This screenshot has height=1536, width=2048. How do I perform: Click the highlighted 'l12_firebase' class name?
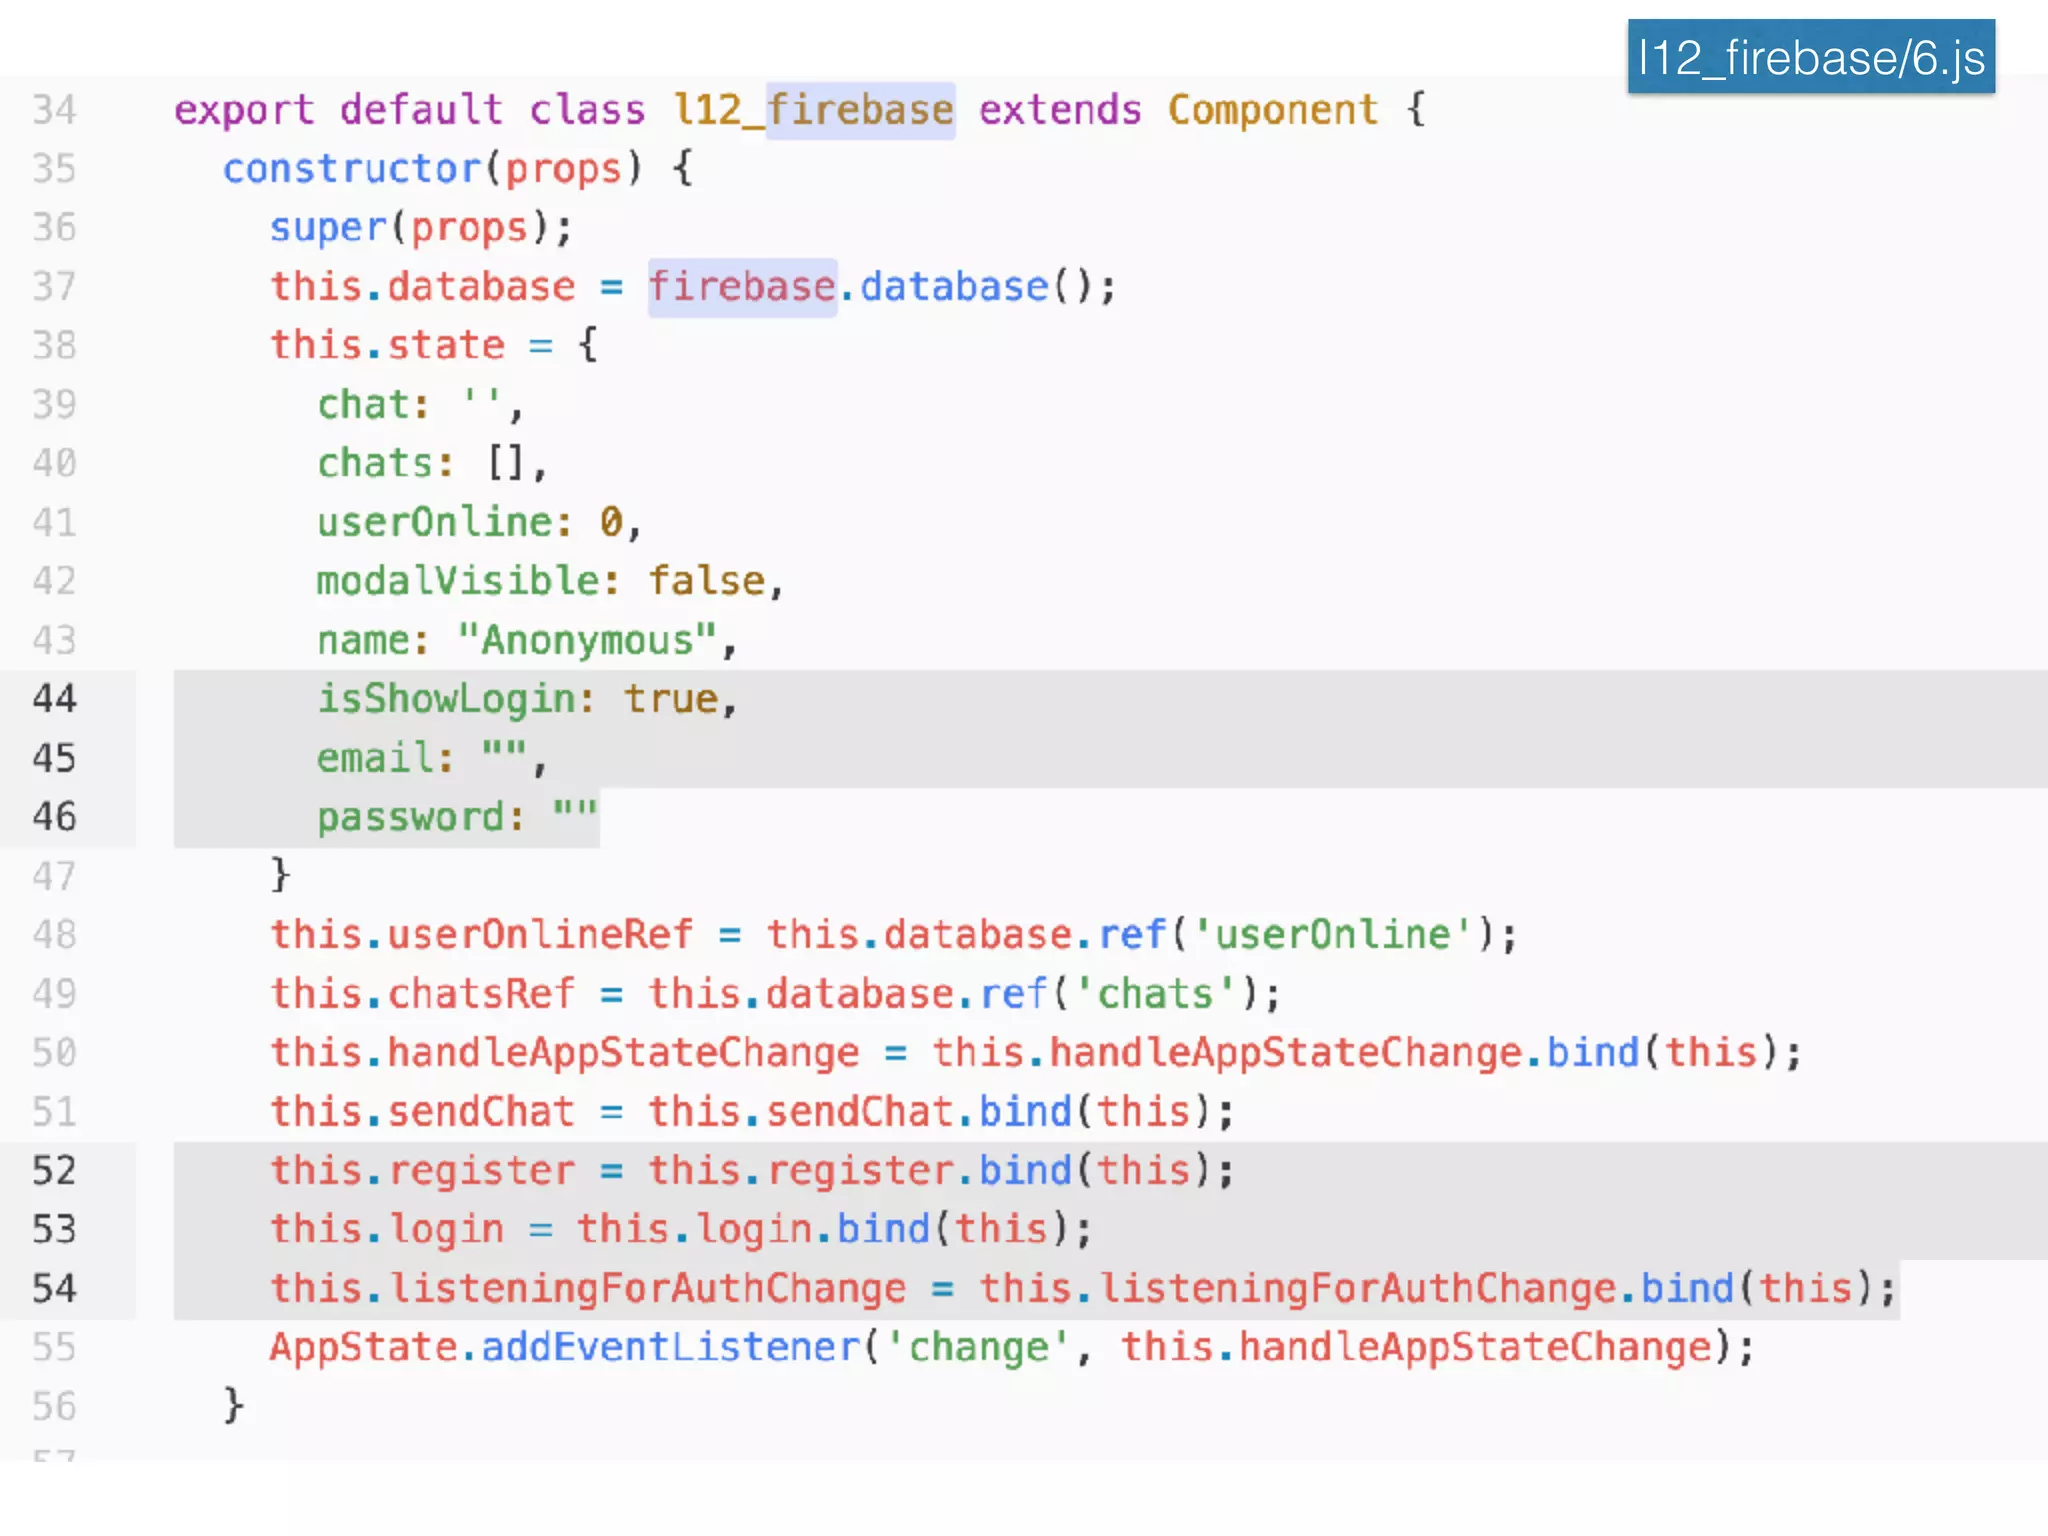[814, 110]
